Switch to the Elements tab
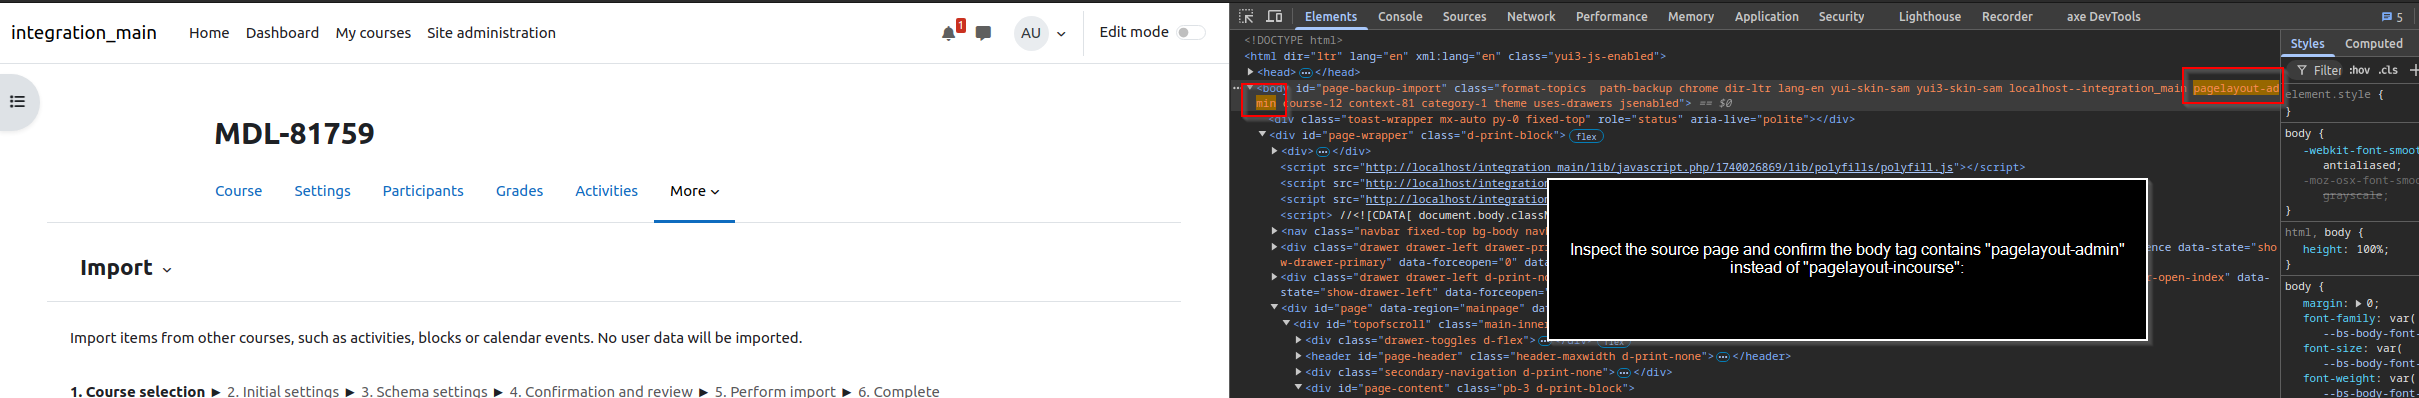This screenshot has width=2419, height=398. [x=1330, y=17]
